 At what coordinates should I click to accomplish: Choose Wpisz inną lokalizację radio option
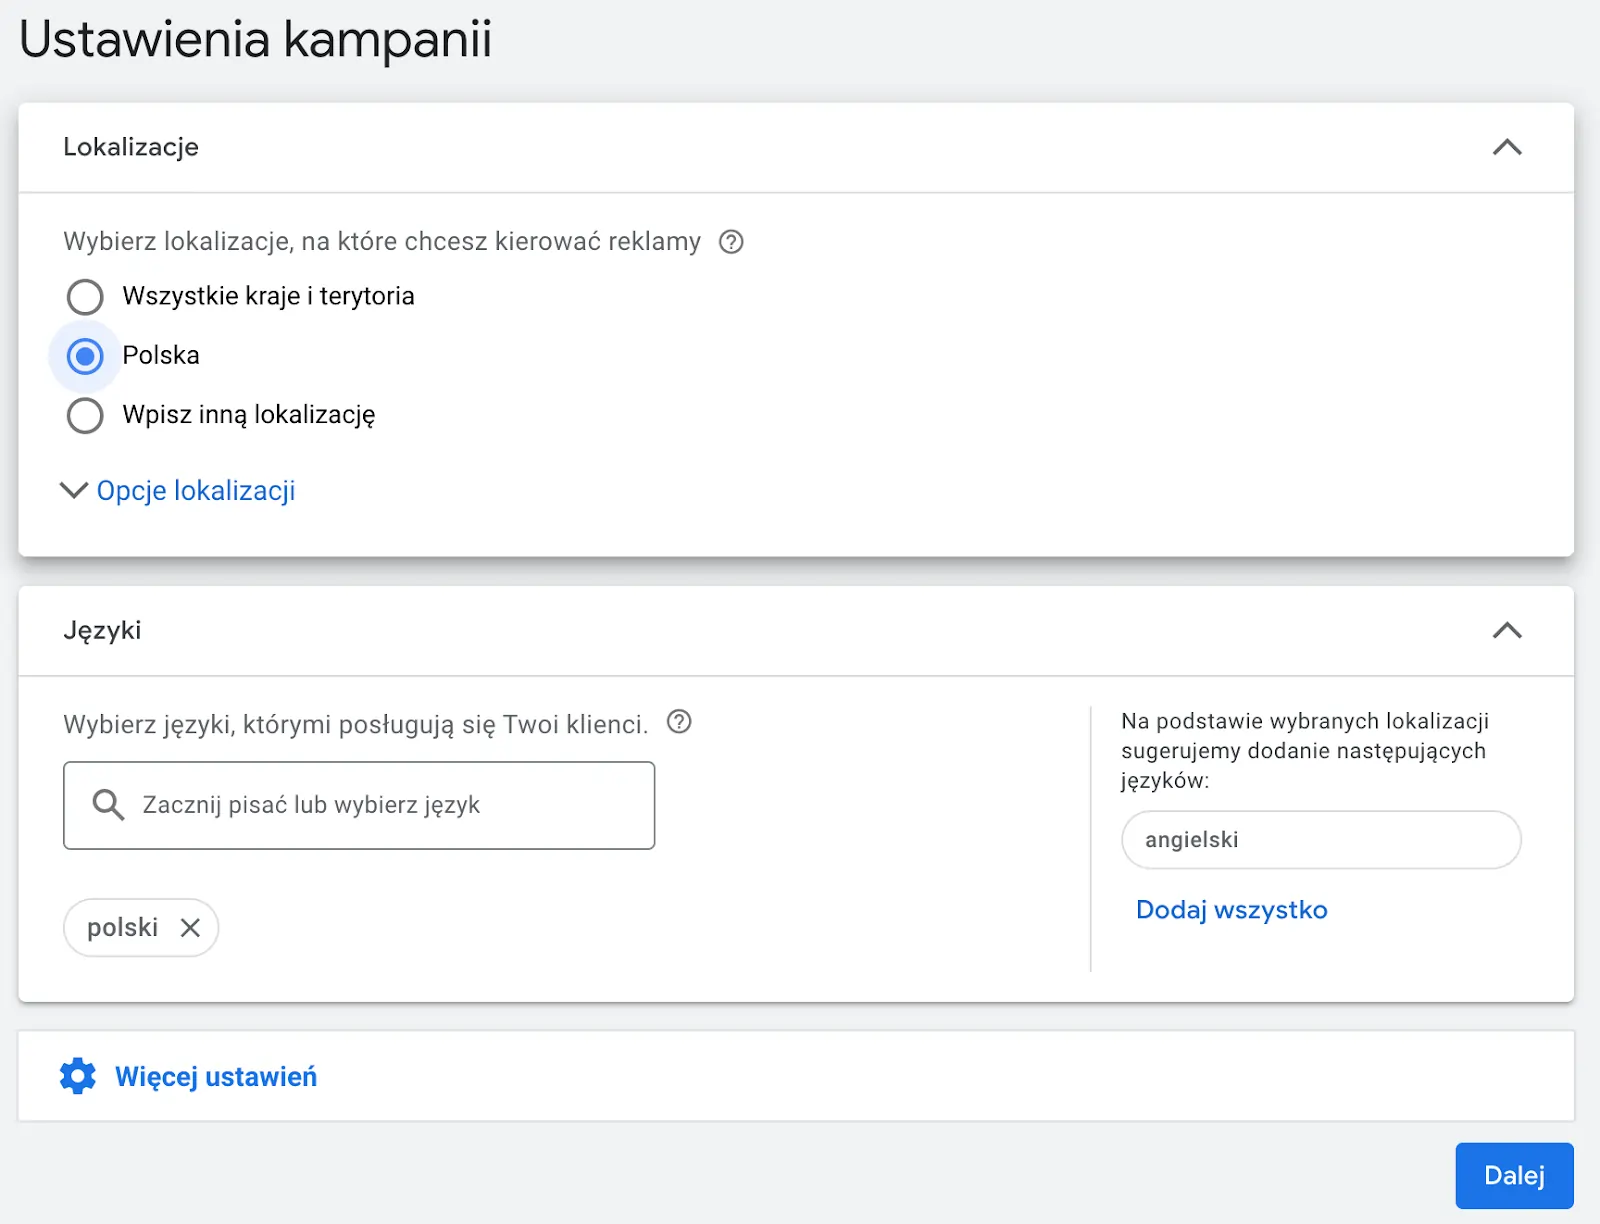tap(85, 415)
